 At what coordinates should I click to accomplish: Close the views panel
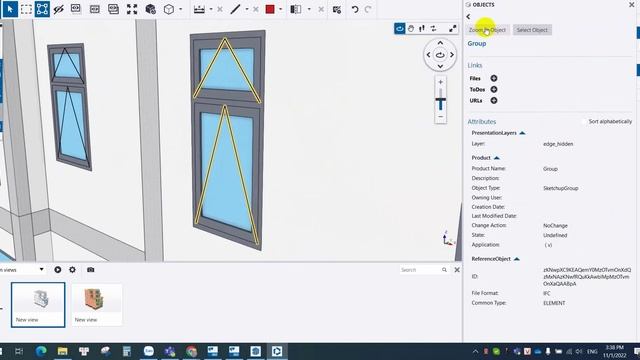point(457,270)
